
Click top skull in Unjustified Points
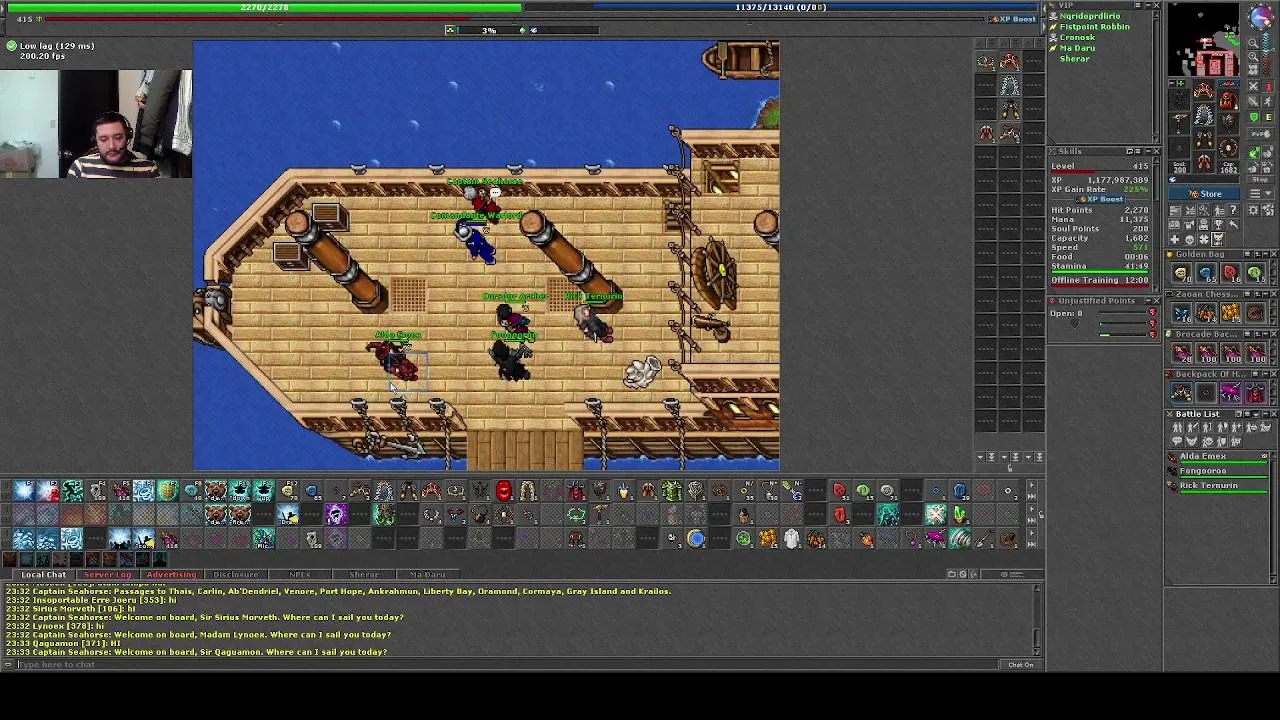(1154, 313)
